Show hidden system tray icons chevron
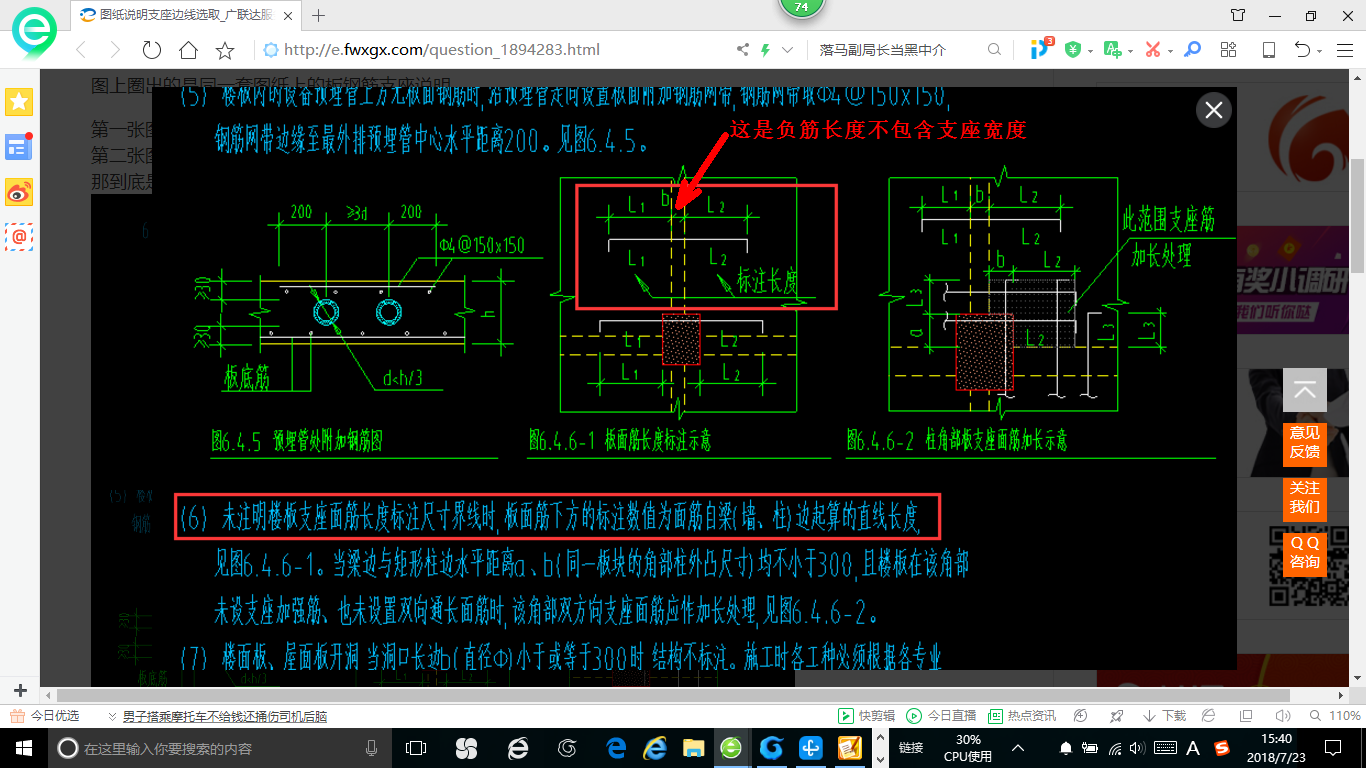1366x768 pixels. tap(1018, 748)
